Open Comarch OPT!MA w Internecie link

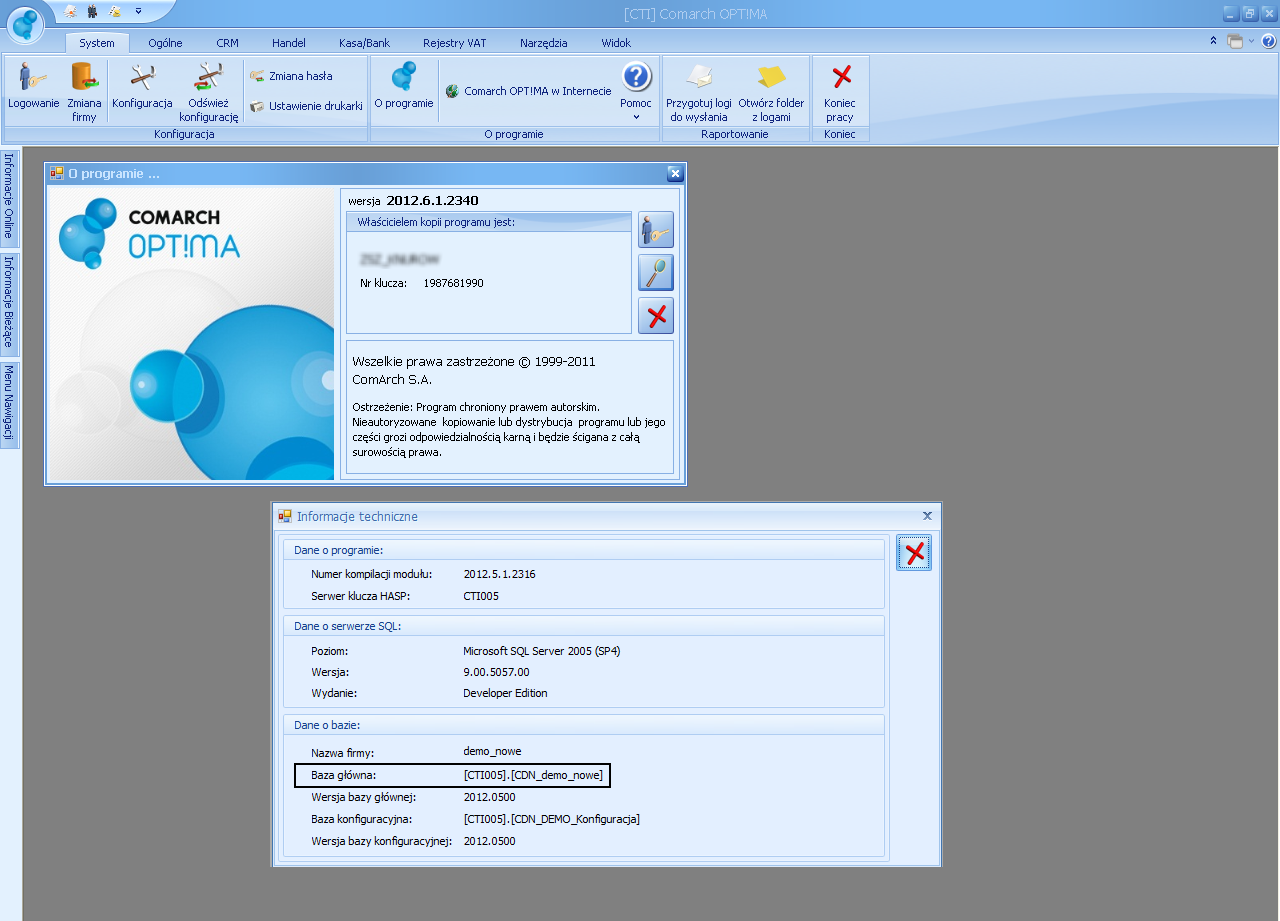[x=528, y=91]
